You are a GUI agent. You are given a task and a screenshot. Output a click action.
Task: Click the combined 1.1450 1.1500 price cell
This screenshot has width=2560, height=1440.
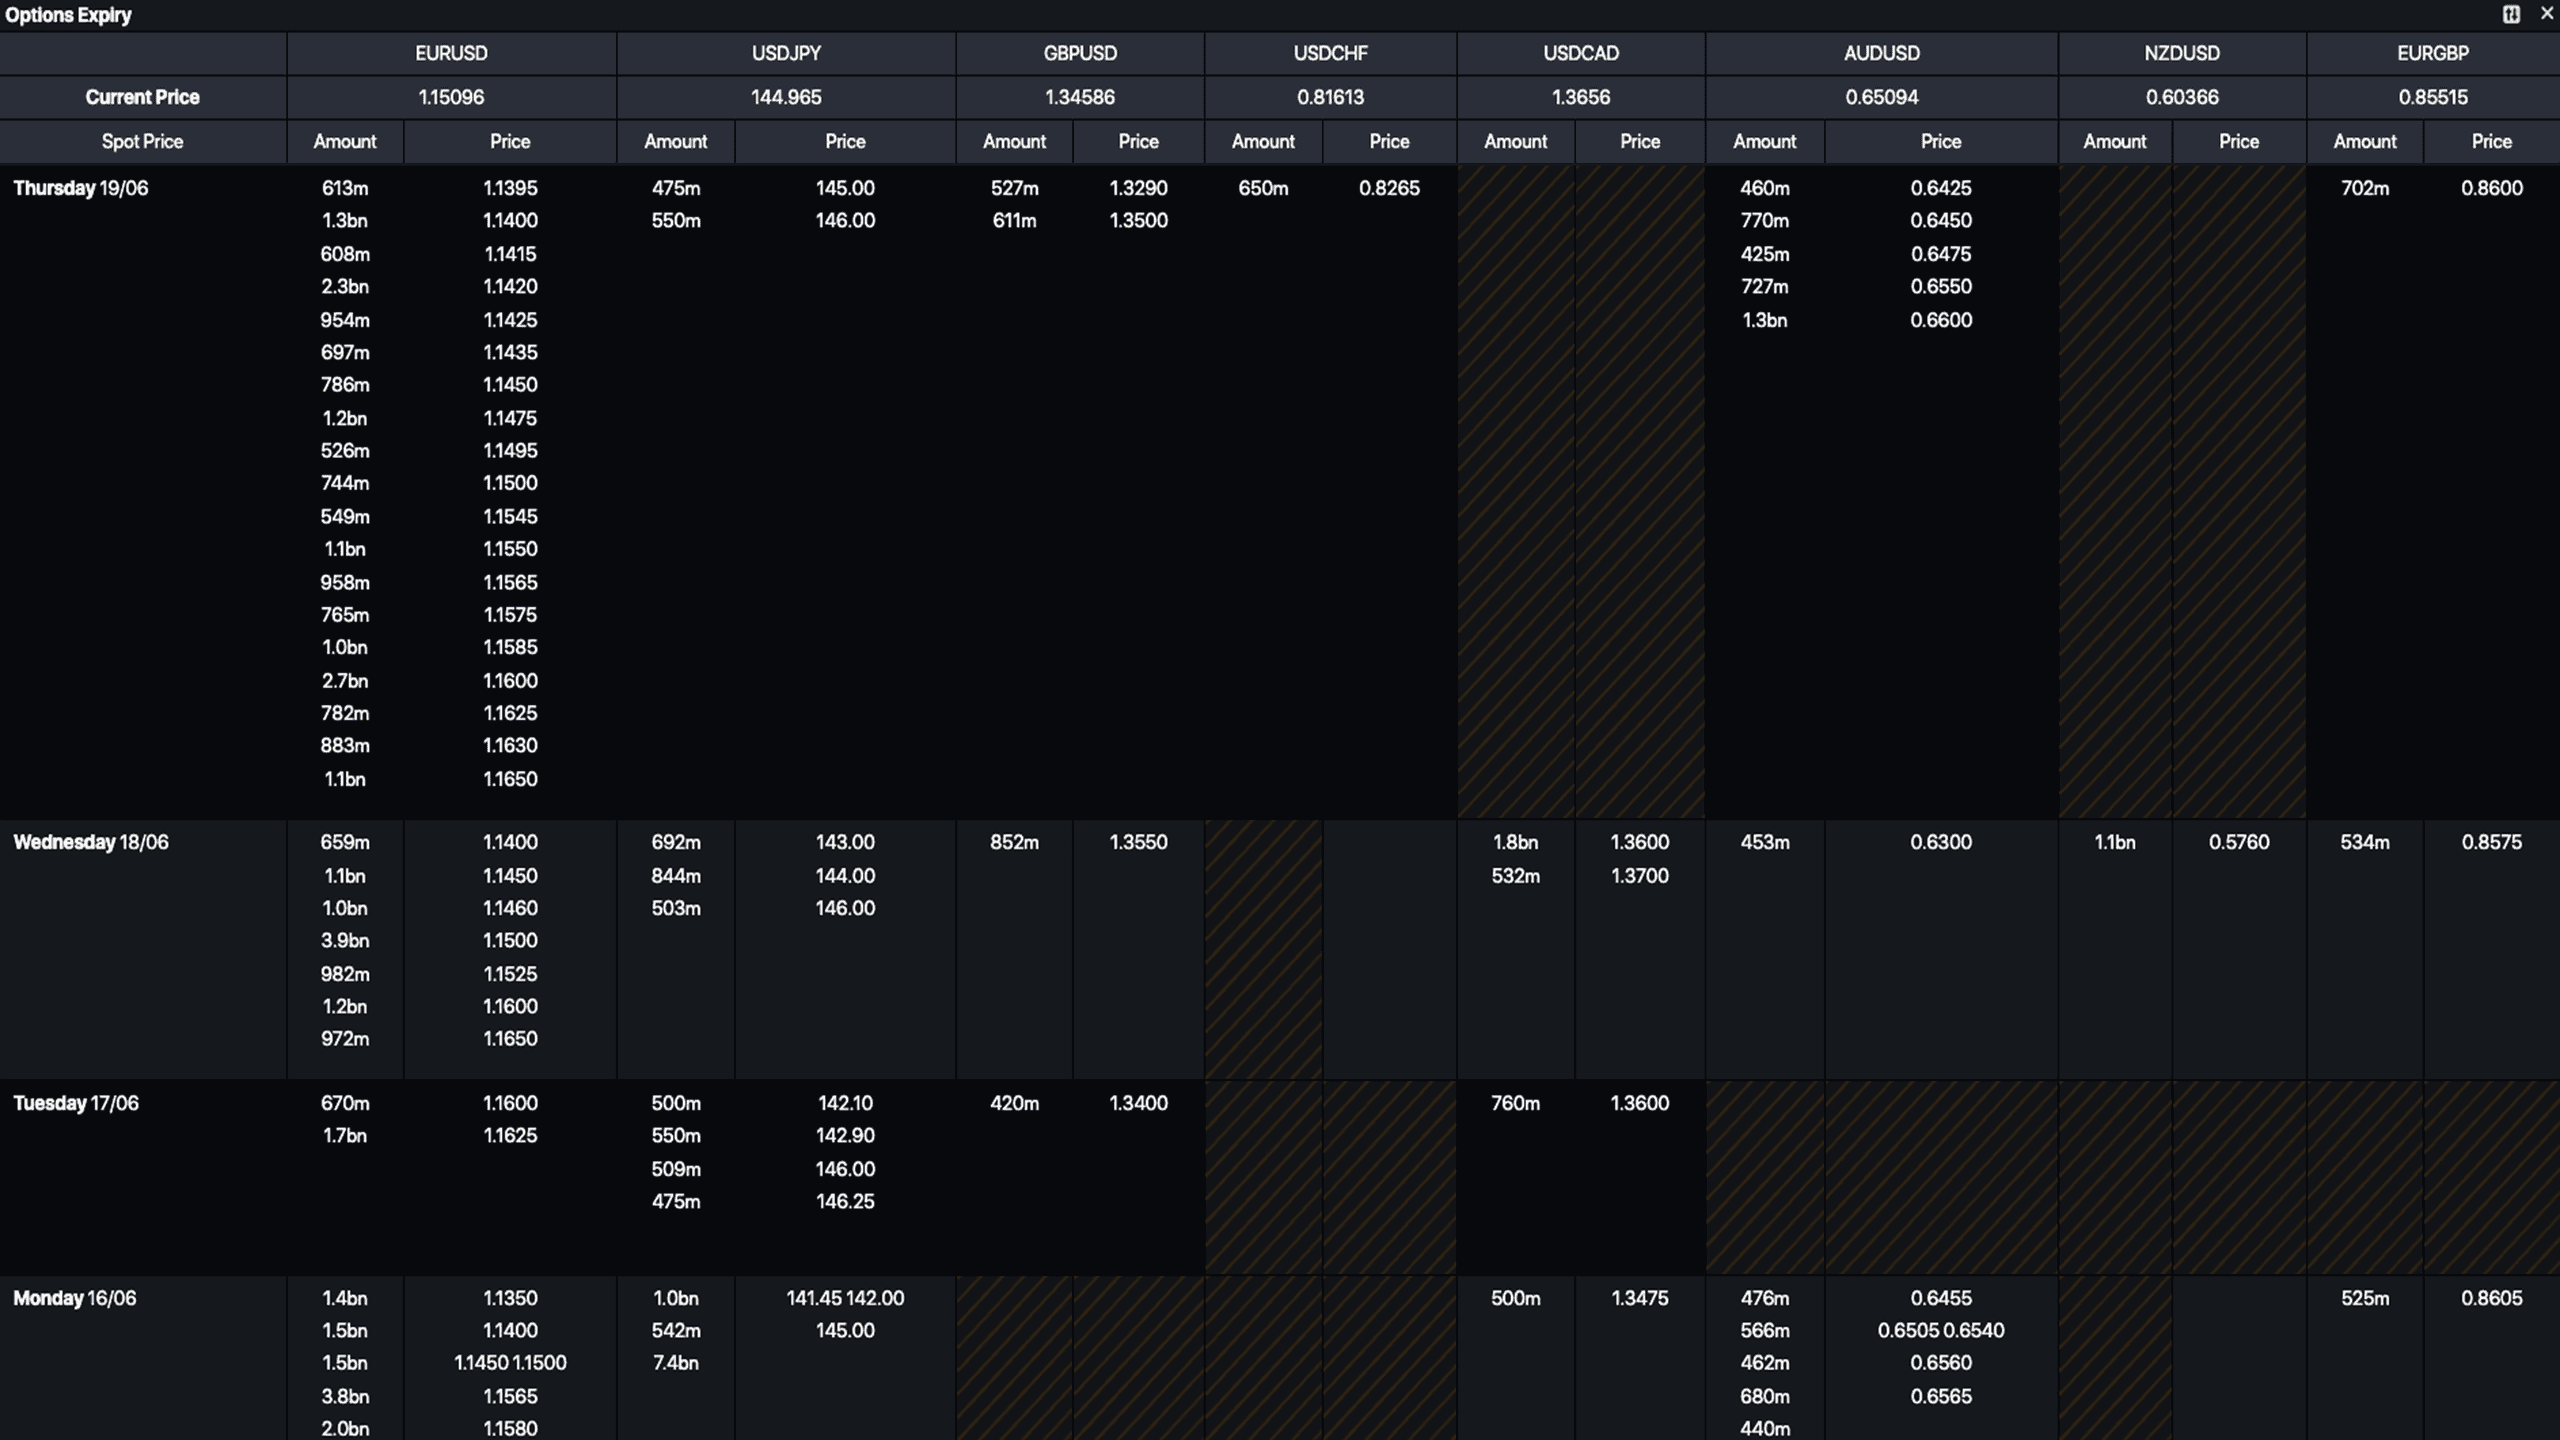pos(510,1363)
